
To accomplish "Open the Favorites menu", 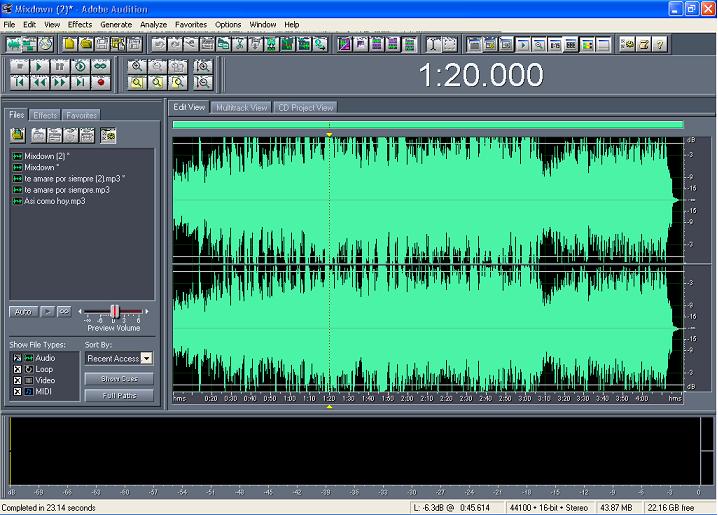I will (x=191, y=24).
